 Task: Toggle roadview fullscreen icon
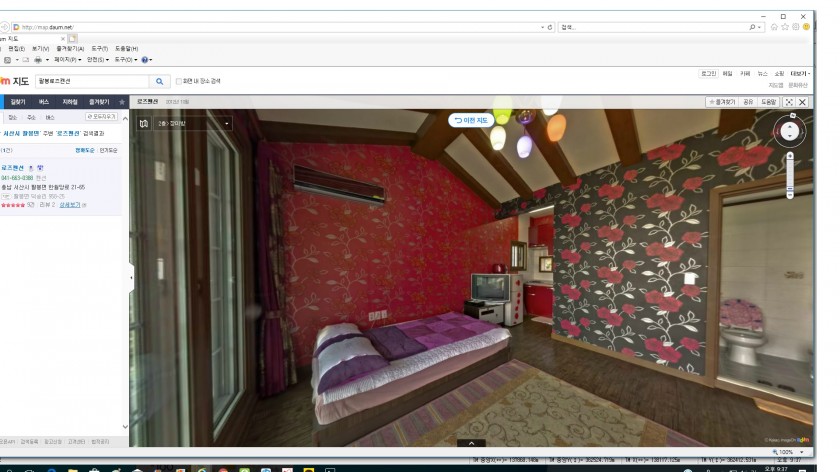789,102
